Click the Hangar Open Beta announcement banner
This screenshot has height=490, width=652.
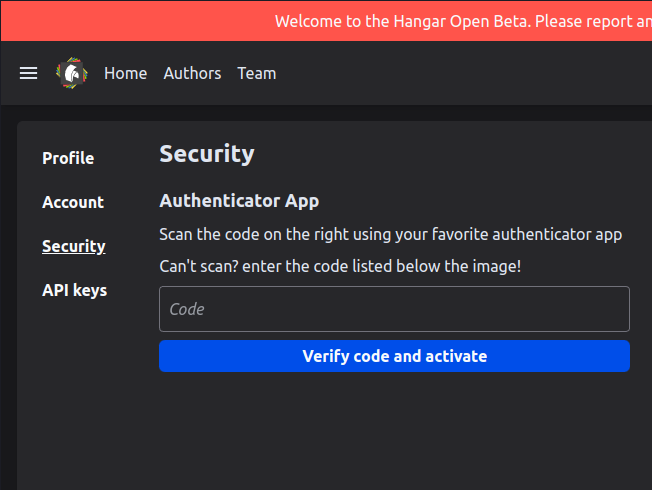(x=326, y=21)
